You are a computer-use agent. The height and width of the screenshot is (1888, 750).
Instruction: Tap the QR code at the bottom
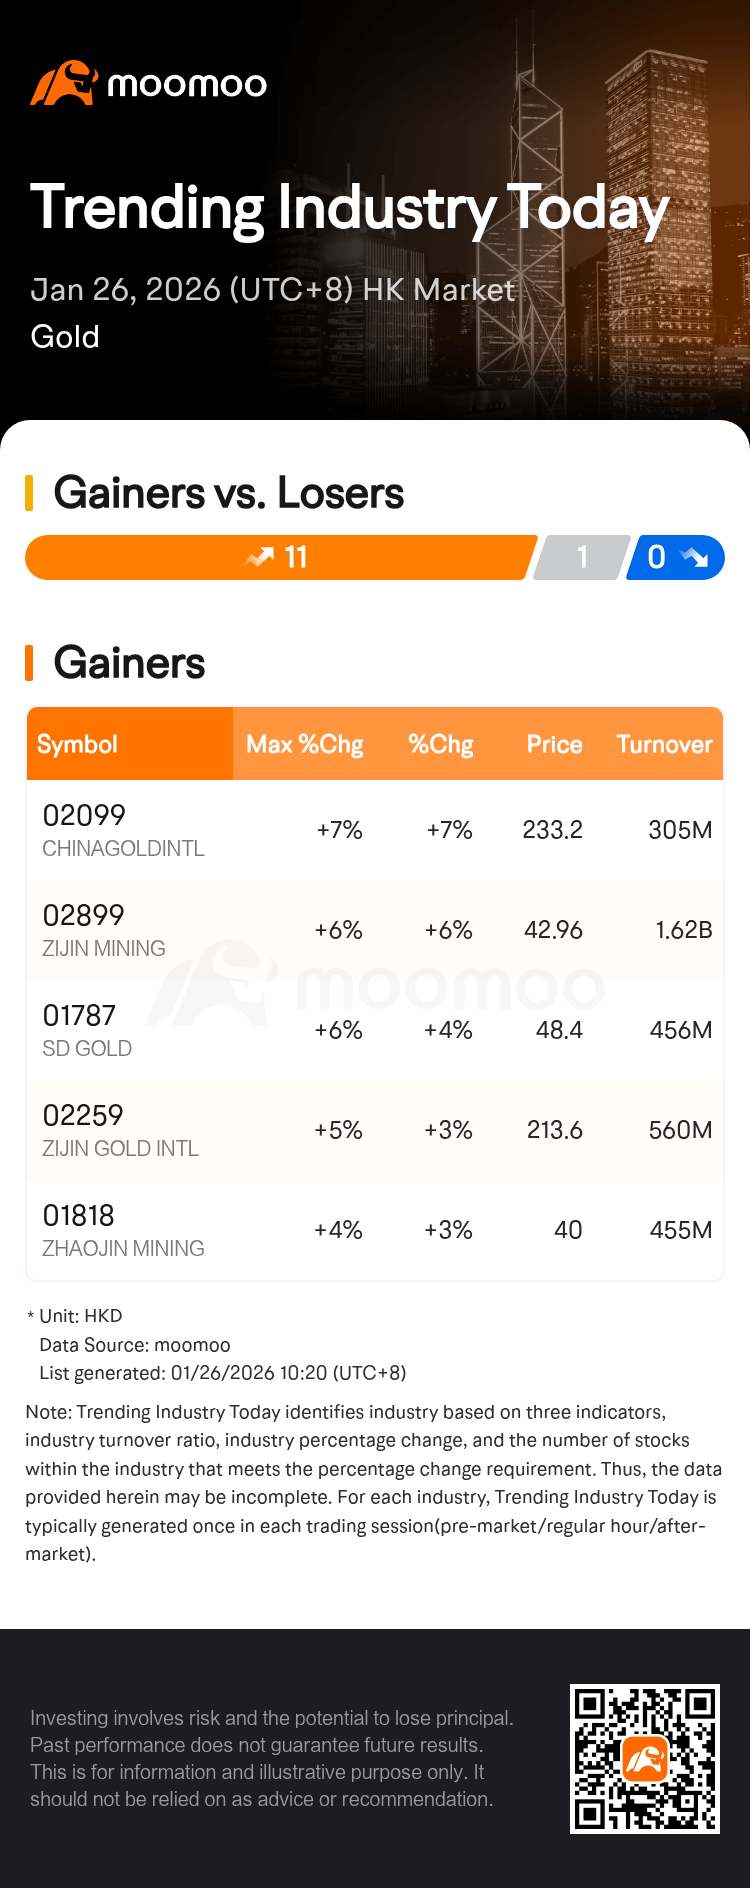pyautogui.click(x=645, y=1759)
